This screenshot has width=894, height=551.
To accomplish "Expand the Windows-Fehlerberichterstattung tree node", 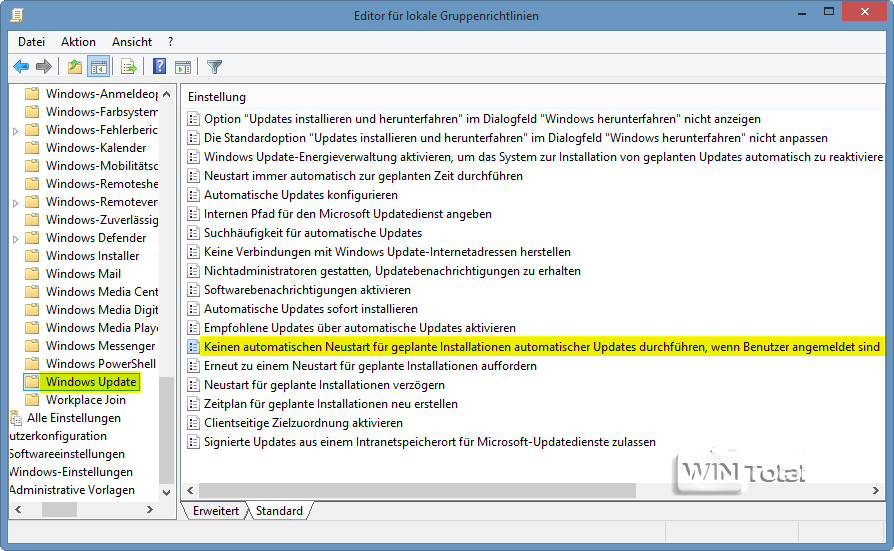I will 15,131.
